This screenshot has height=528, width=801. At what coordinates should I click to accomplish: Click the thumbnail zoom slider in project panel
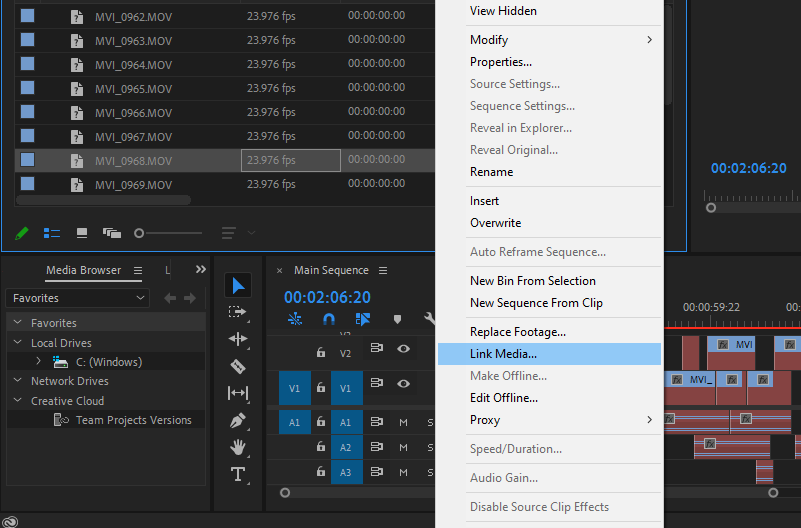click(140, 233)
